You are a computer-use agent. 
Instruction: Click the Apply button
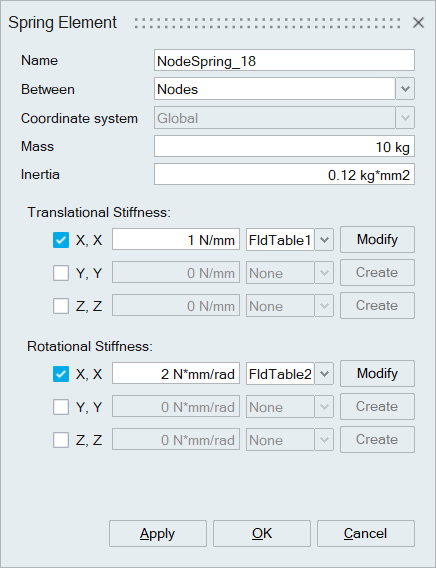tap(158, 534)
